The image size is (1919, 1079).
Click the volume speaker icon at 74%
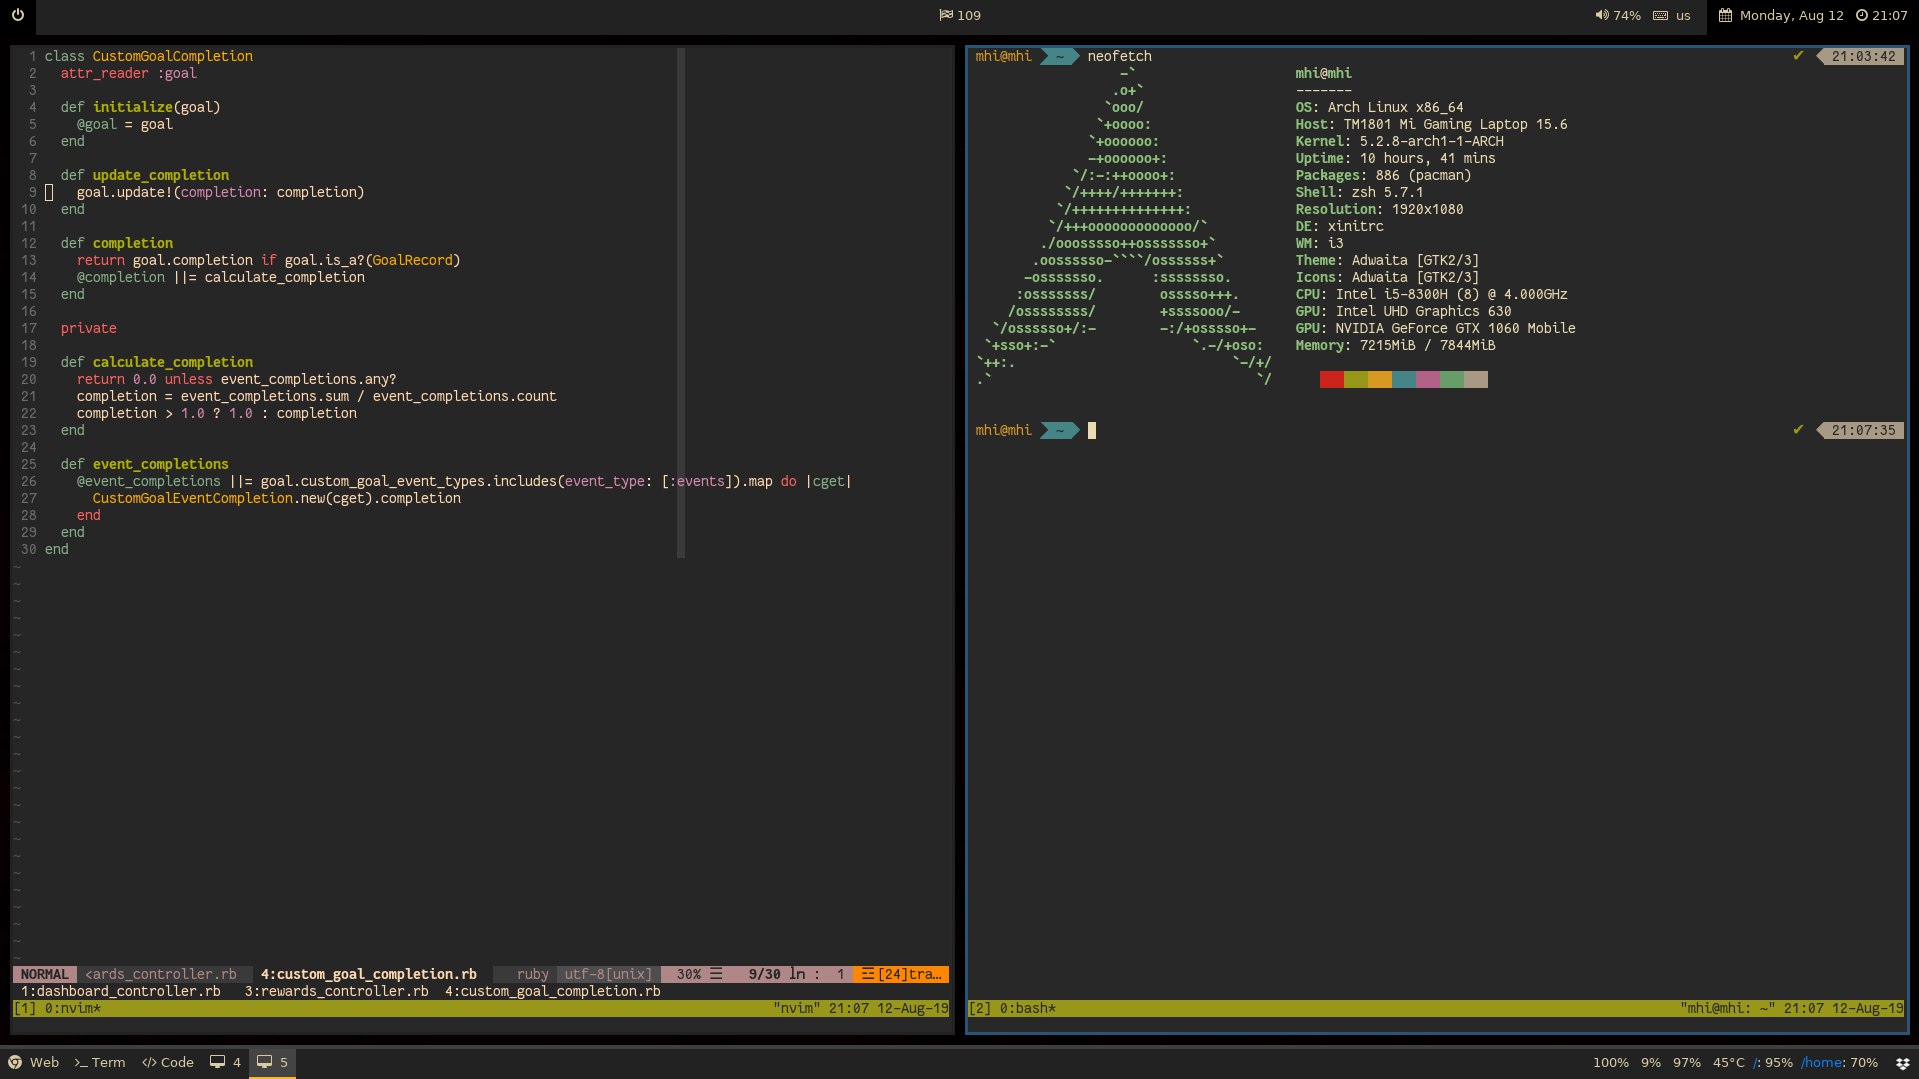1601,15
